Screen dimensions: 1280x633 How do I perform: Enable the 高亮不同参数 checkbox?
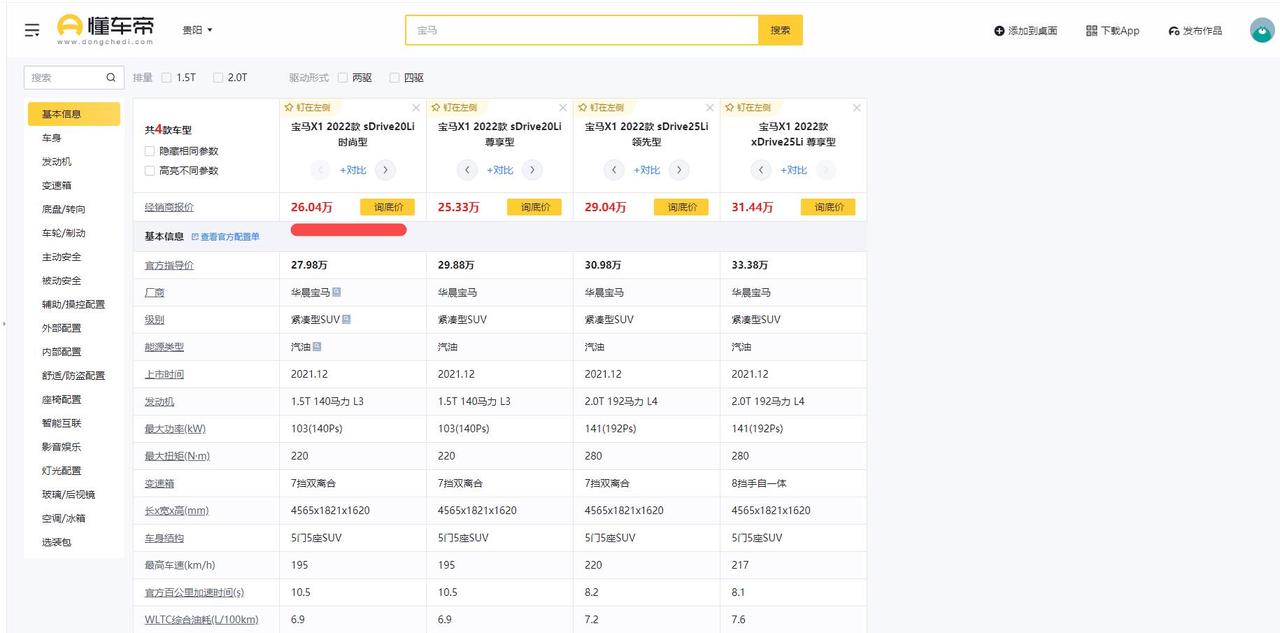150,171
